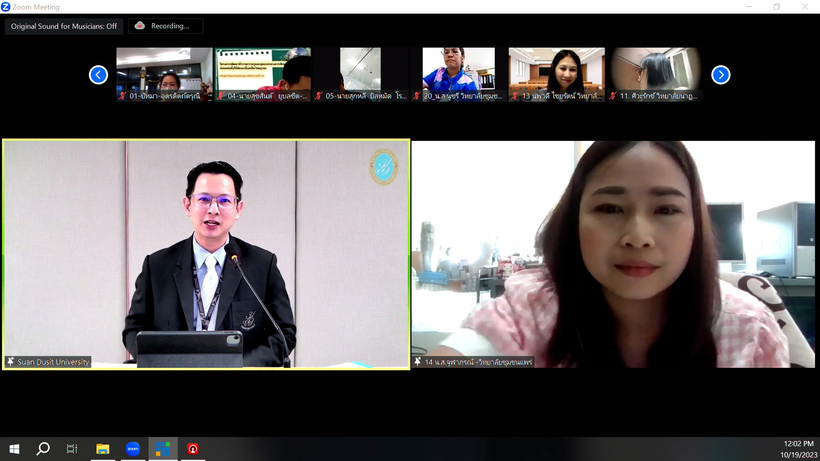820x461 pixels.
Task: Click participant 14's pinned video tile
Action: point(613,250)
